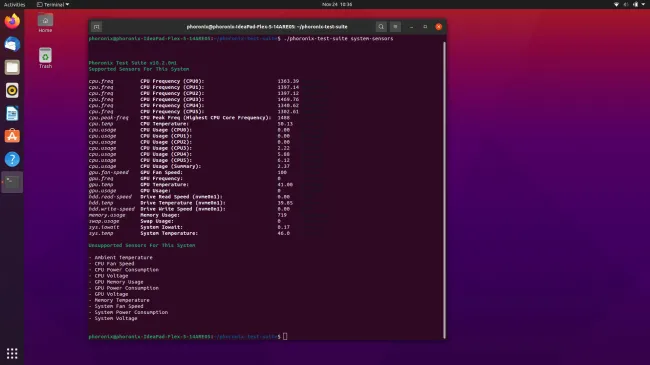The height and width of the screenshot is (365, 650).
Task: Open the Activities overview
Action: coord(15,5)
